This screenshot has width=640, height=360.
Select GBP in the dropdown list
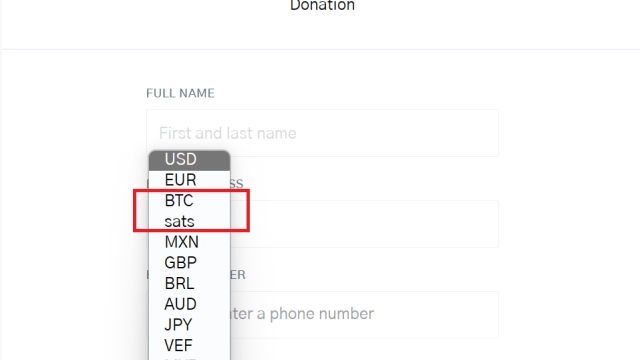point(189,263)
